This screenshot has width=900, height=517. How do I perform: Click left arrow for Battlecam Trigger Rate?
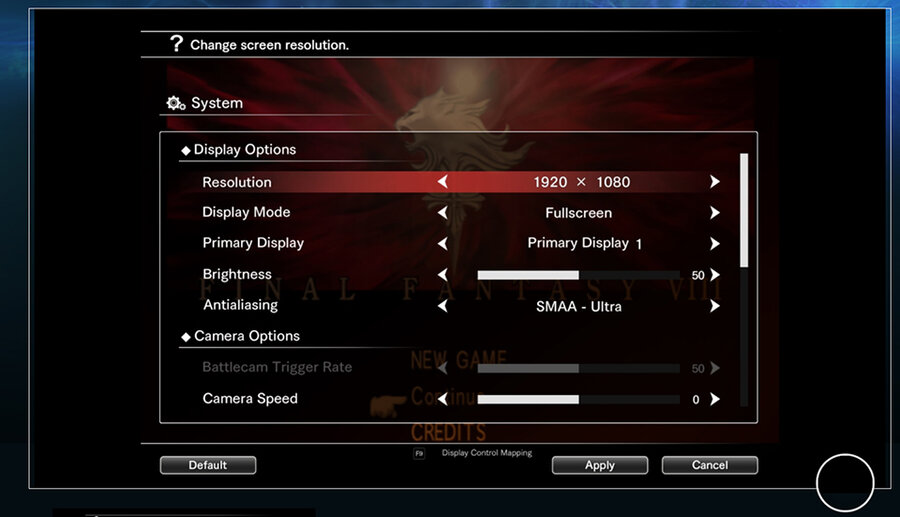click(443, 368)
